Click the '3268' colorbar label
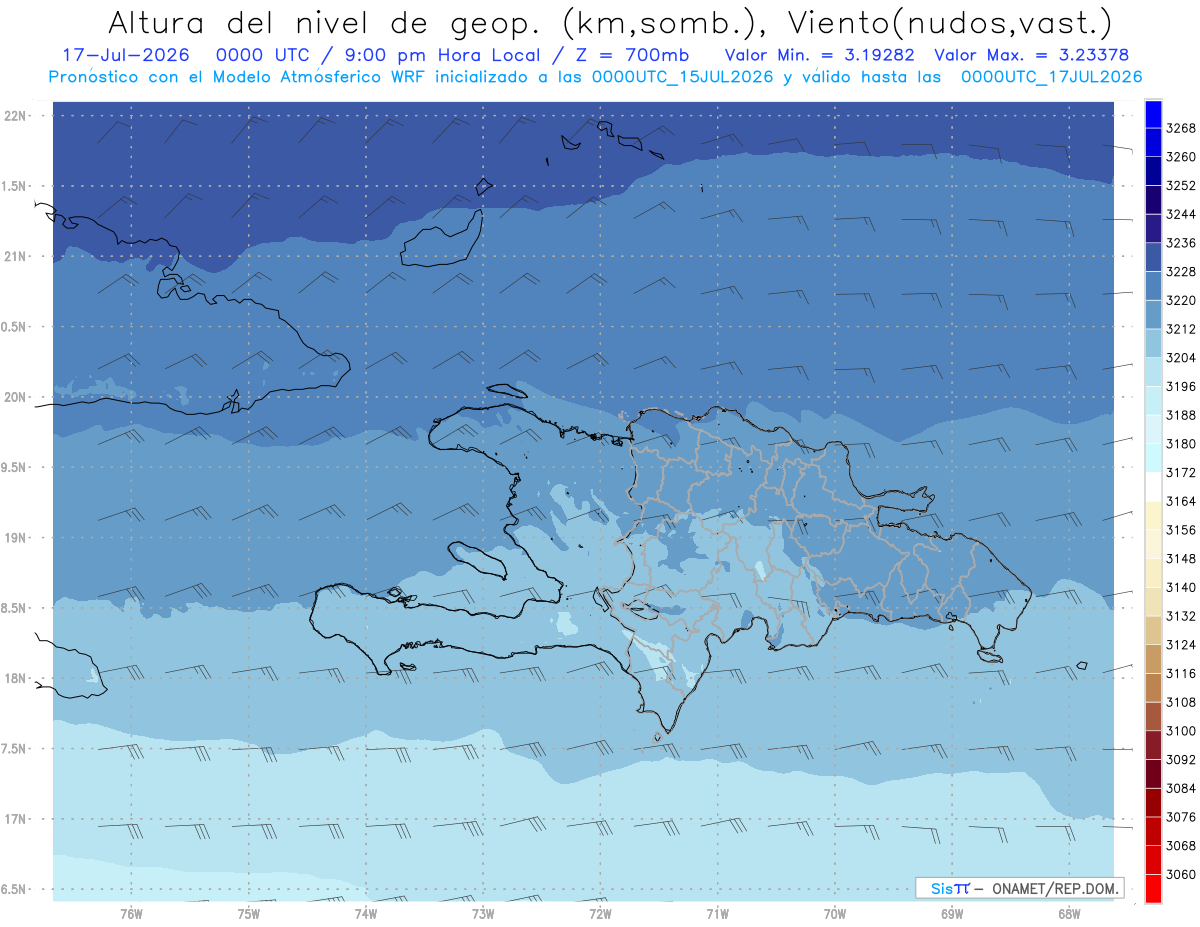This screenshot has width=1200, height=927. point(1181,128)
